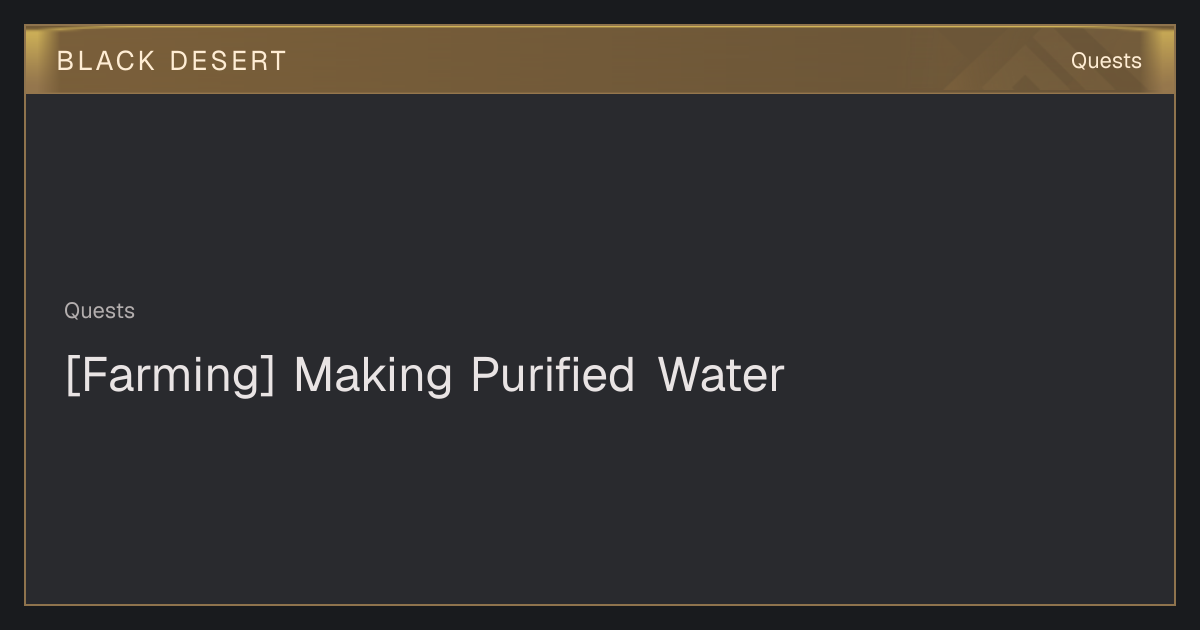Click the empty dark panel beneath the title
The width and height of the screenshot is (1200, 630).
click(x=600, y=500)
